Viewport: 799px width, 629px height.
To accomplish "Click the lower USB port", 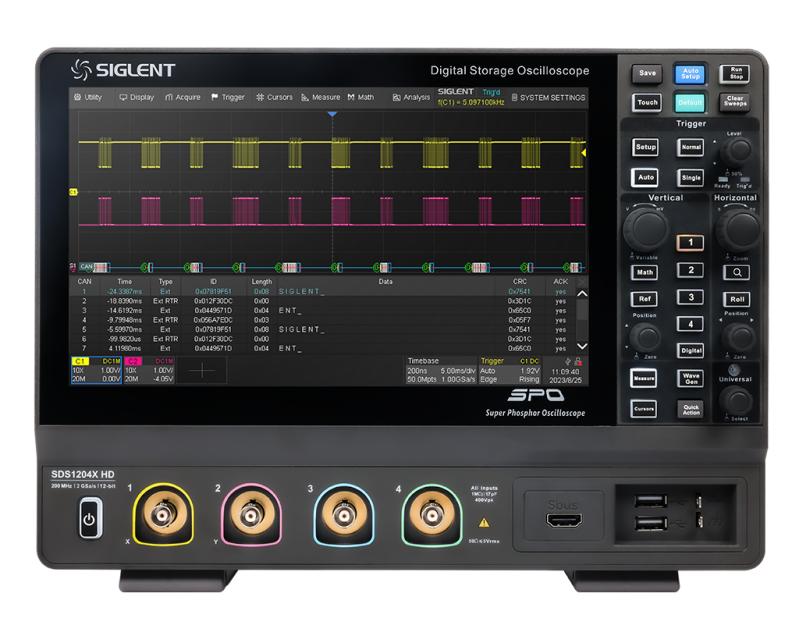I will (651, 523).
